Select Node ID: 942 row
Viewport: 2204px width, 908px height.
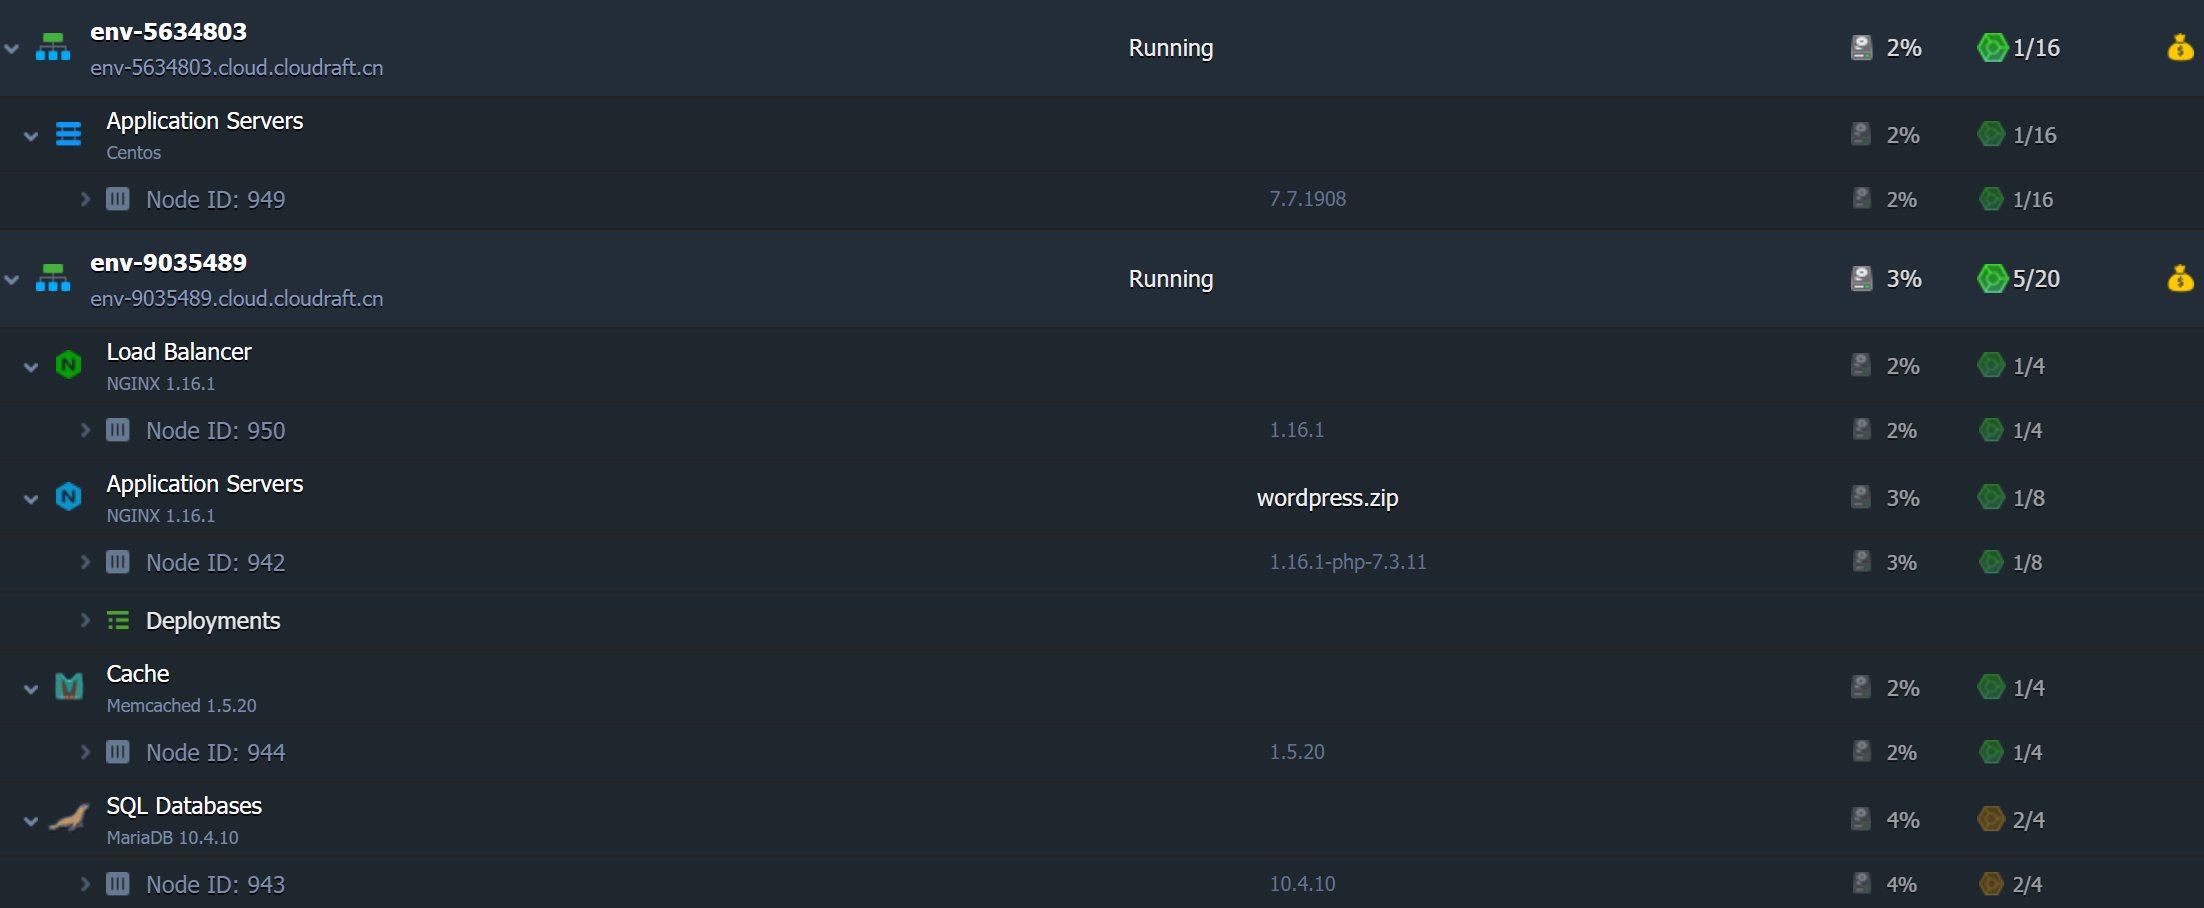click(x=215, y=562)
